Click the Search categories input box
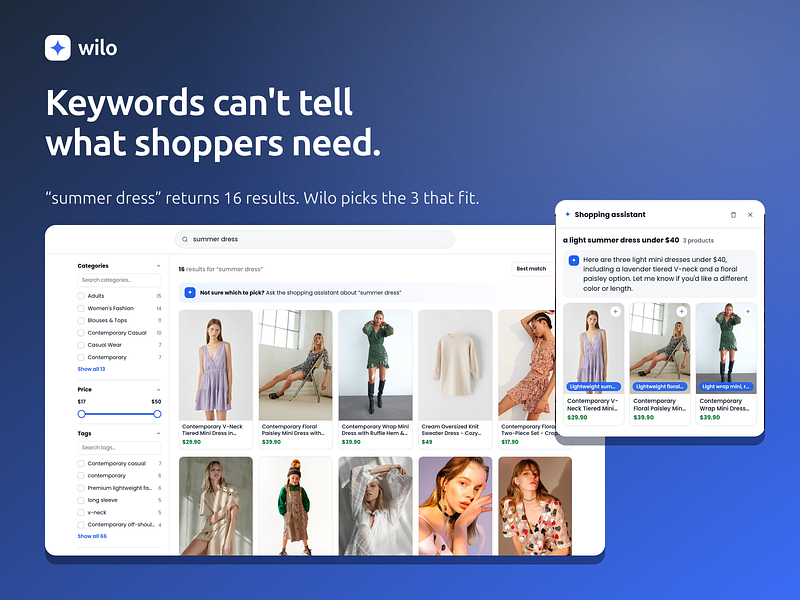This screenshot has width=800, height=600. tap(119, 280)
